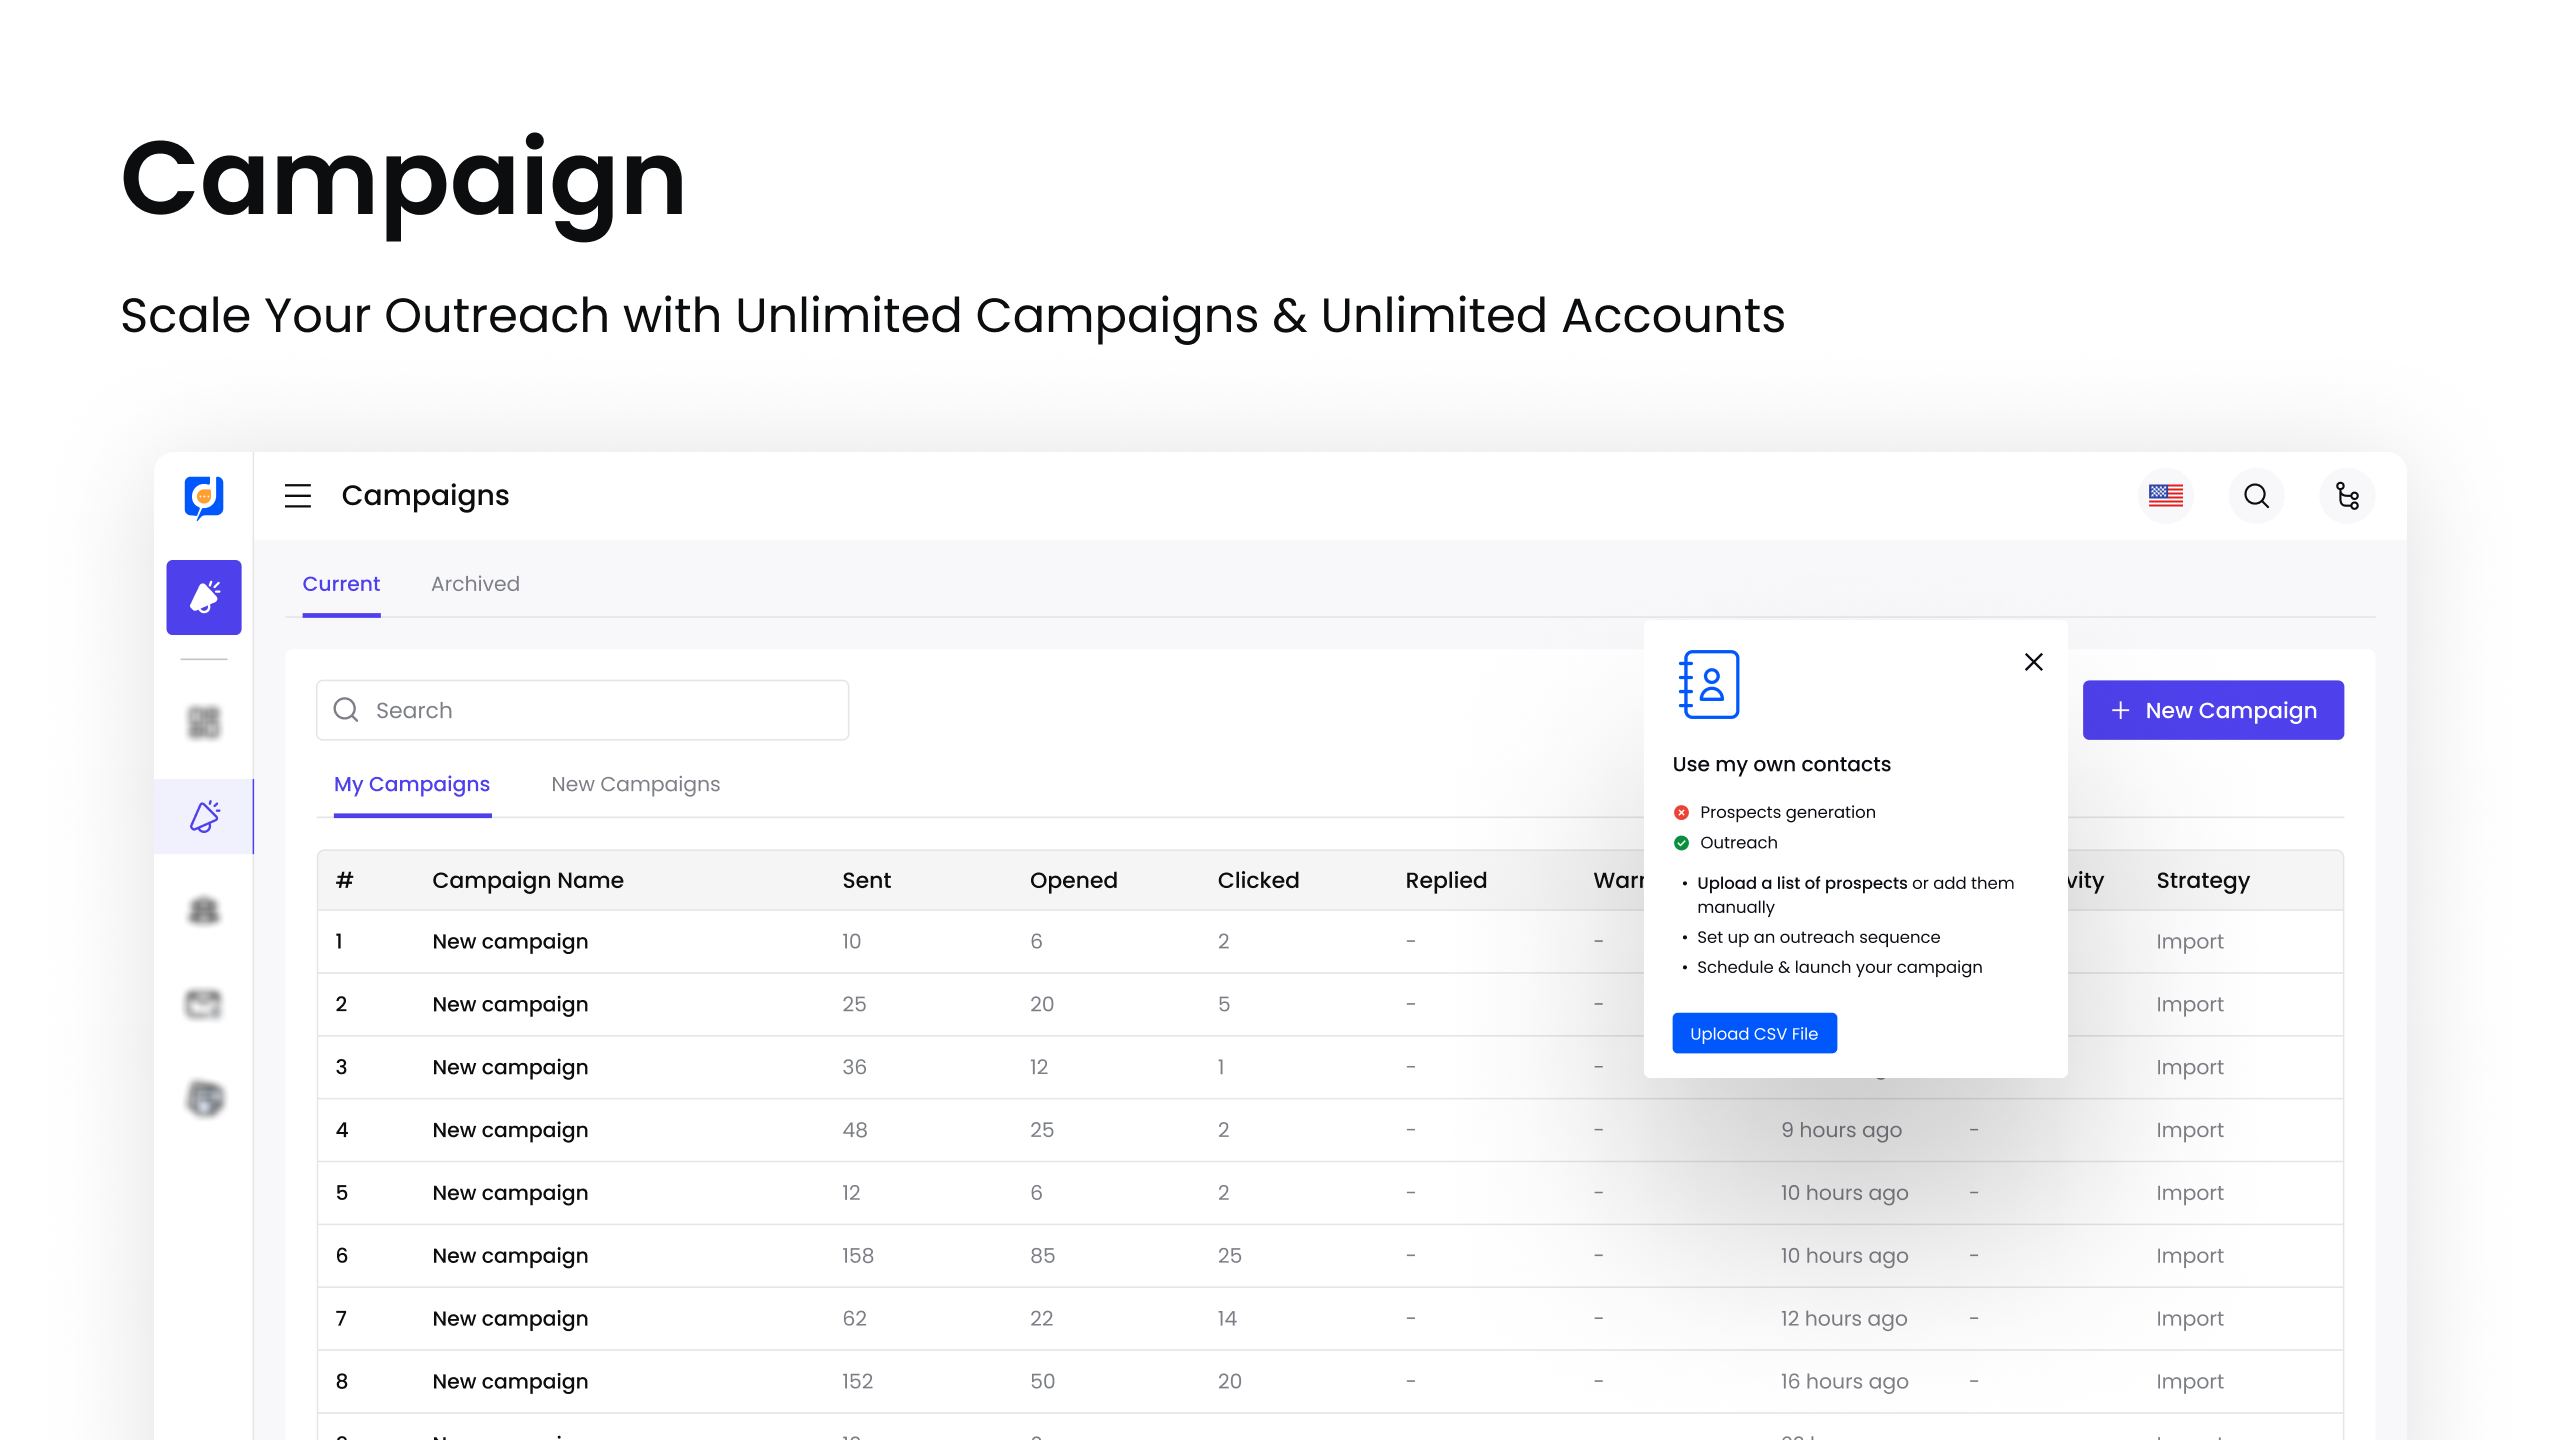Open the first New campaign row
This screenshot has height=1440, width=2560.
[x=510, y=942]
